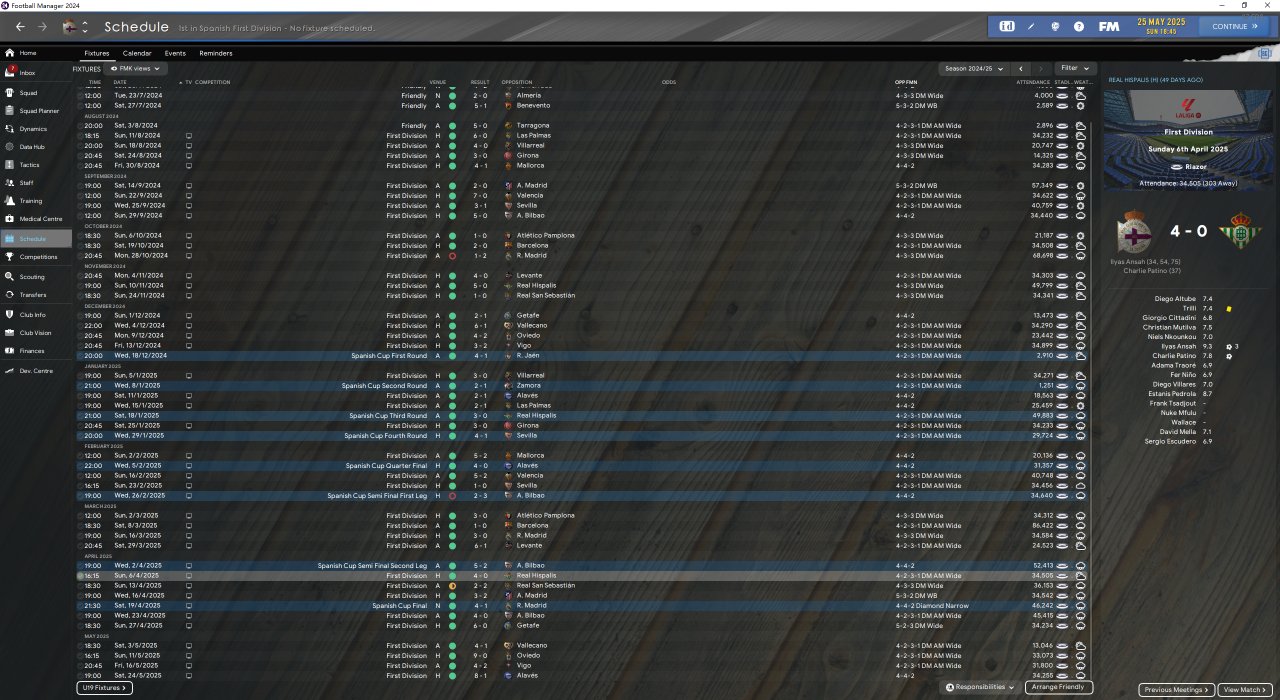Click the Result column header
The image size is (1280, 700).
tap(480, 82)
